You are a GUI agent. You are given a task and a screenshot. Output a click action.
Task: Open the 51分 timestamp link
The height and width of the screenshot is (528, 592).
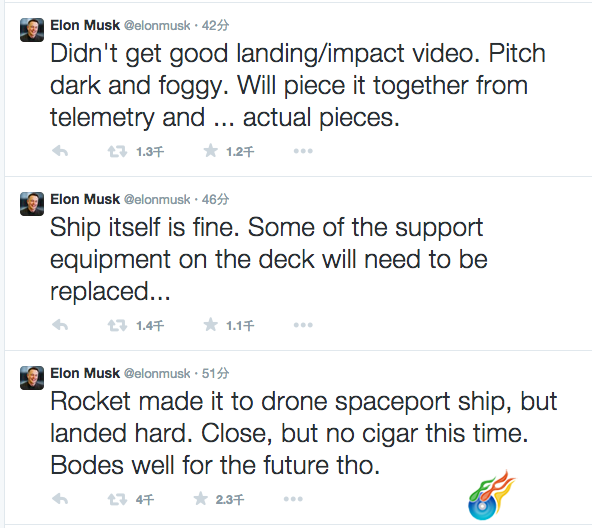215,374
